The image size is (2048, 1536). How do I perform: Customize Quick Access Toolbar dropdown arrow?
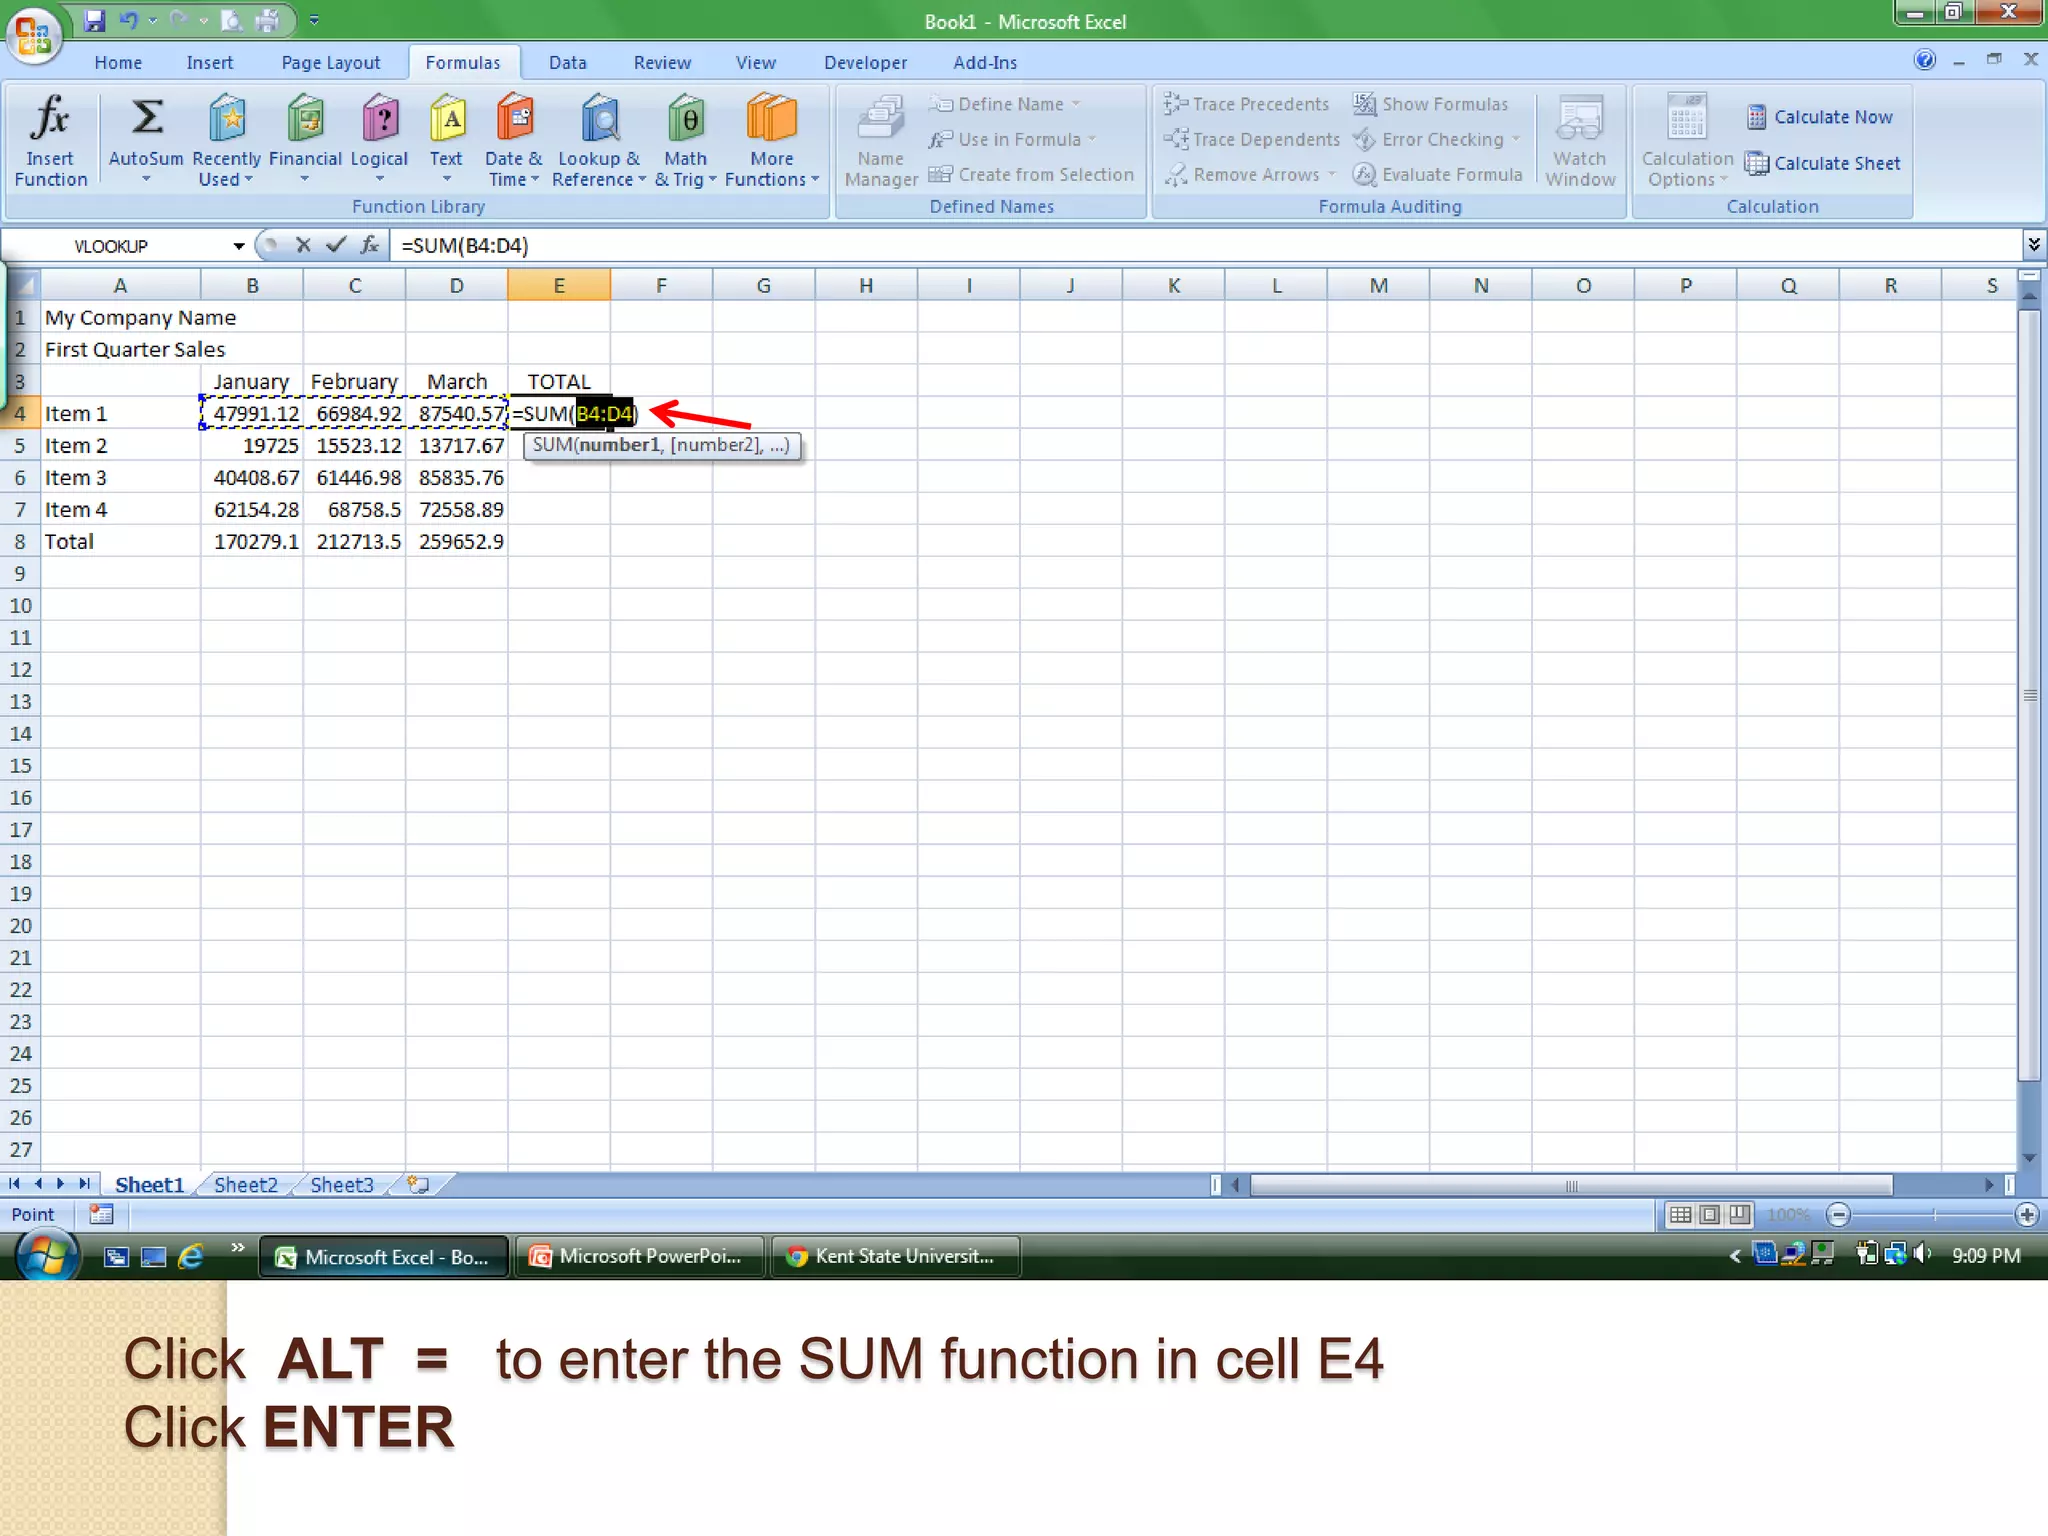coord(314,20)
